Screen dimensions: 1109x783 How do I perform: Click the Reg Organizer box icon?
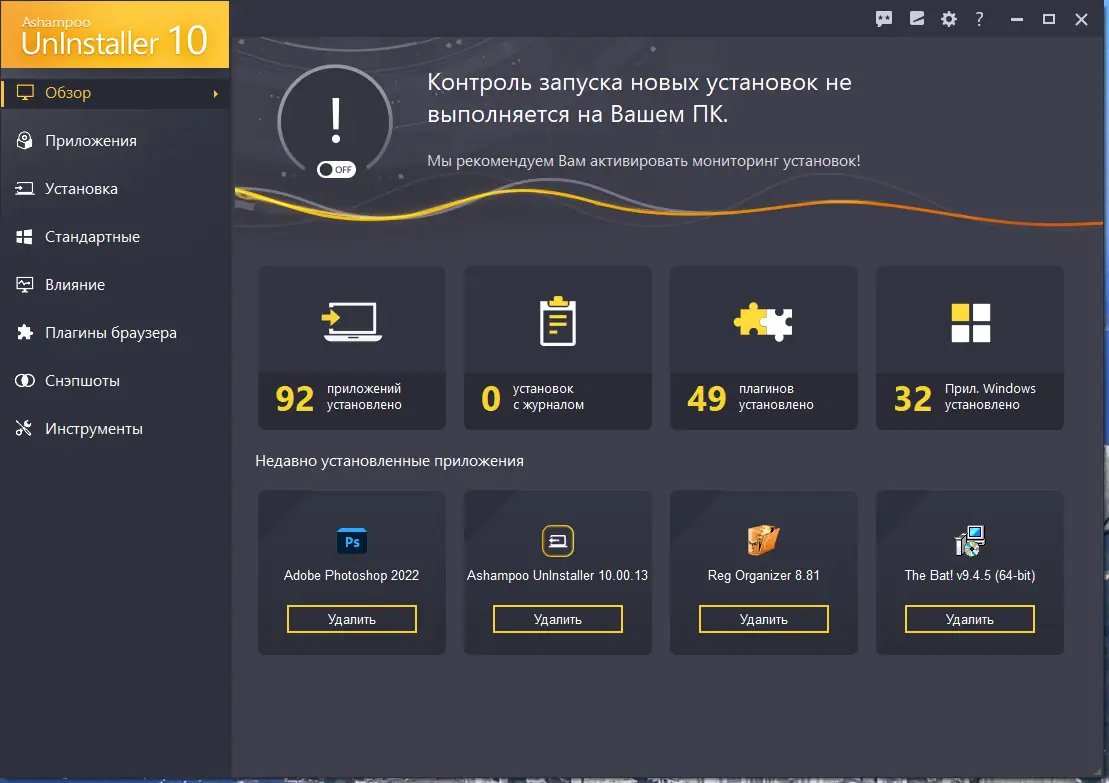click(764, 541)
